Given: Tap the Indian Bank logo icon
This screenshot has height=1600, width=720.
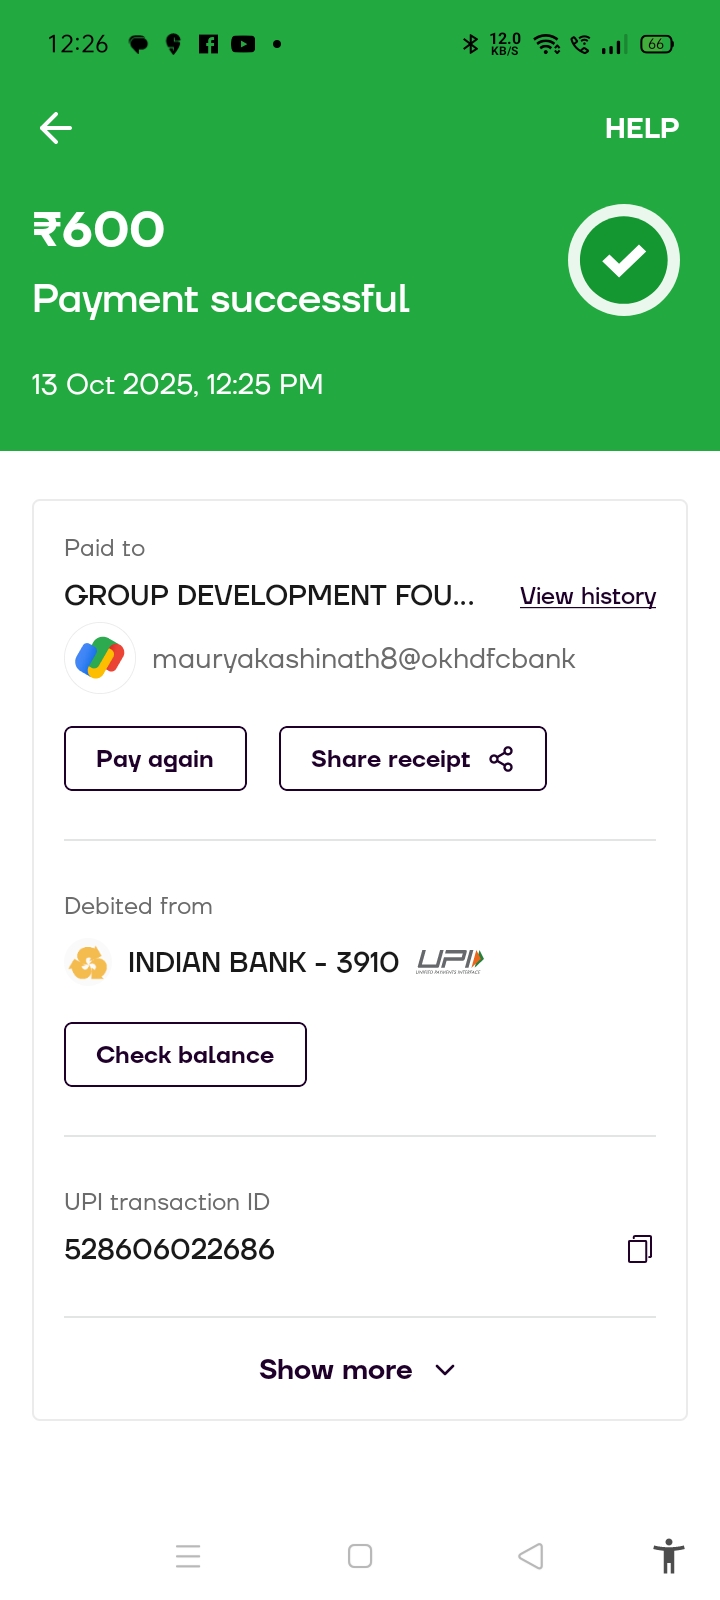Looking at the screenshot, I should [x=88, y=962].
